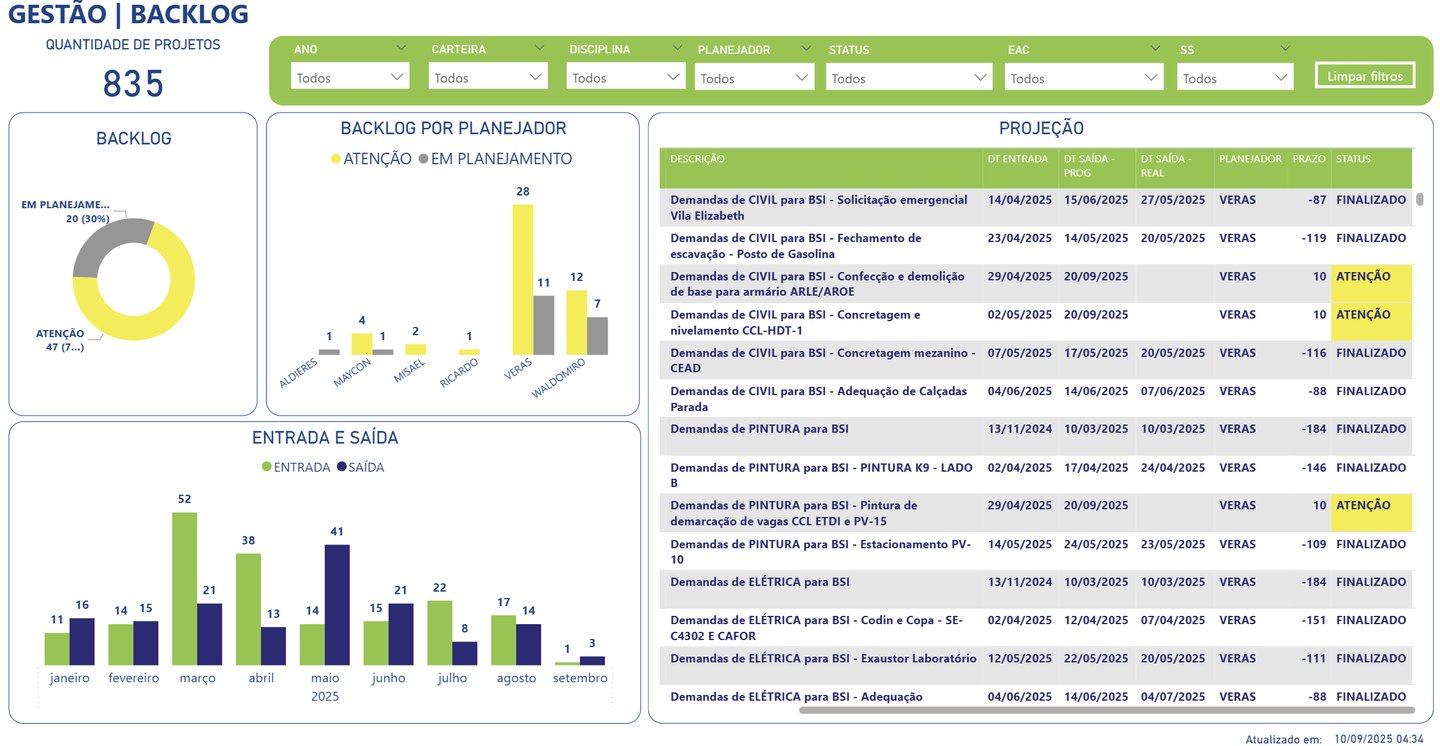The width and height of the screenshot is (1440, 746).
Task: Select the VERAS gray bar labeled 11
Action: click(x=543, y=325)
